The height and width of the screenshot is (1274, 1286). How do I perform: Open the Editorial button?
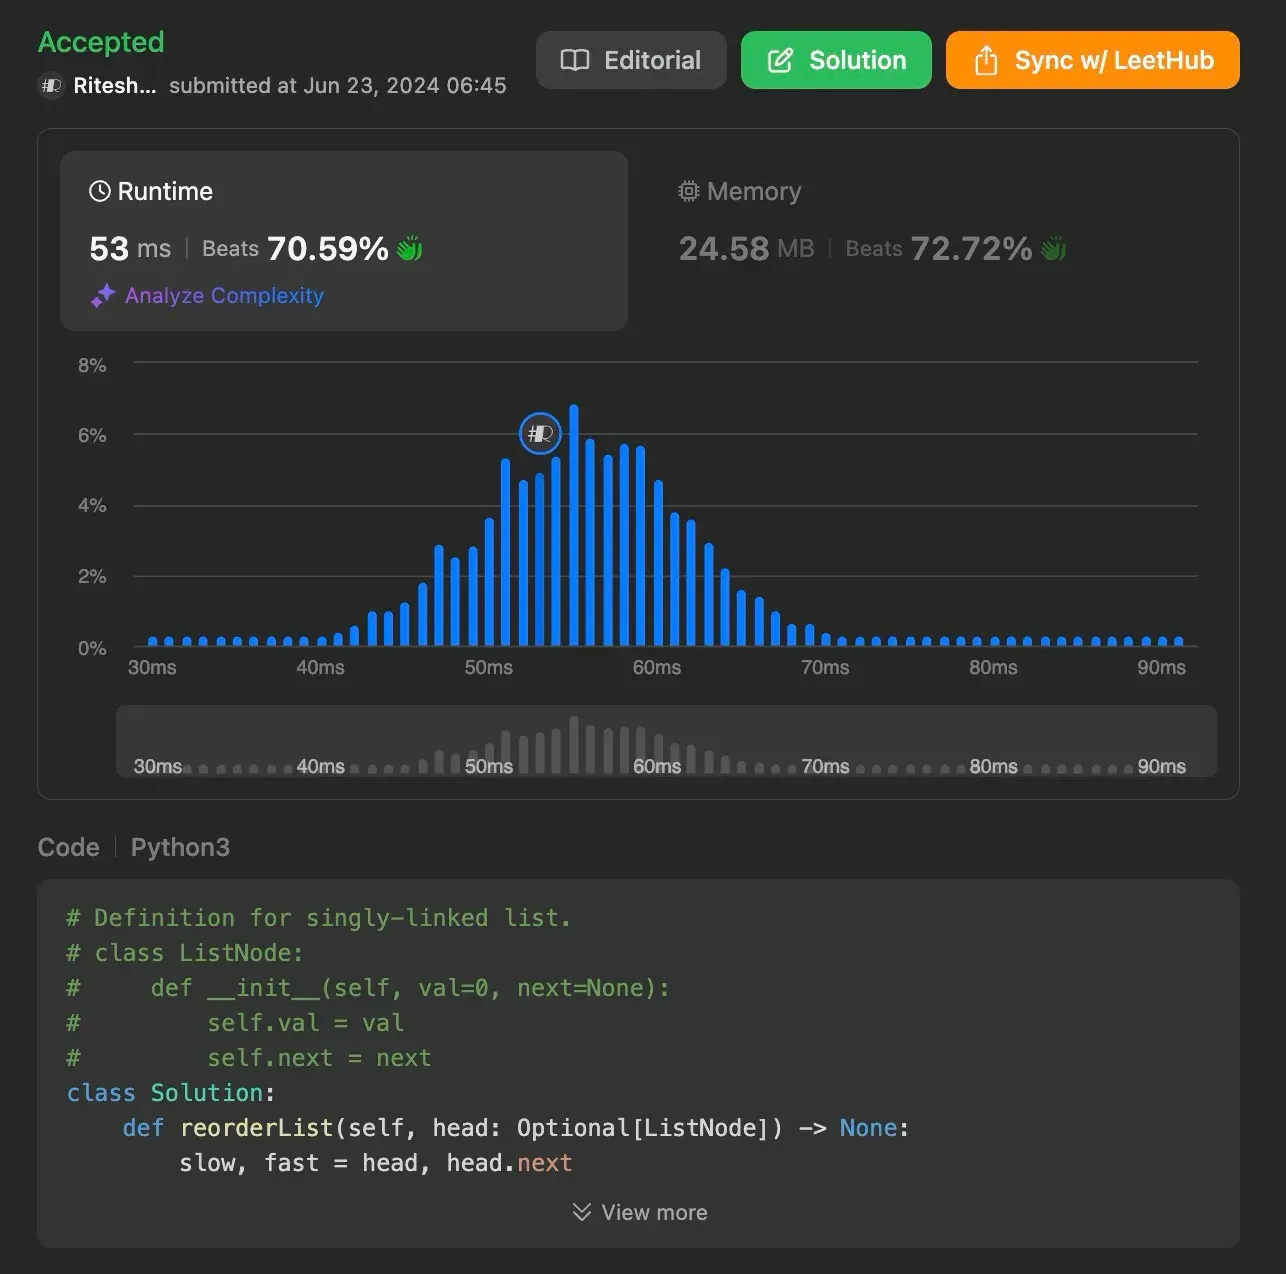coord(631,60)
